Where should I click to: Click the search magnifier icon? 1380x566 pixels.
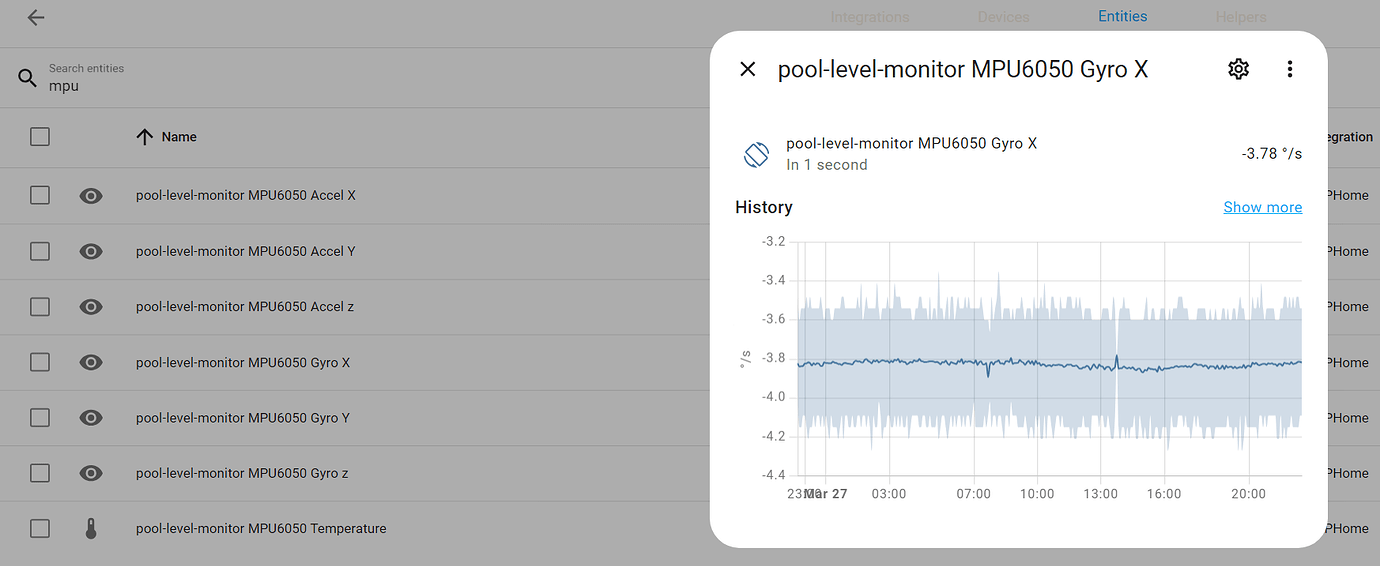coord(27,77)
